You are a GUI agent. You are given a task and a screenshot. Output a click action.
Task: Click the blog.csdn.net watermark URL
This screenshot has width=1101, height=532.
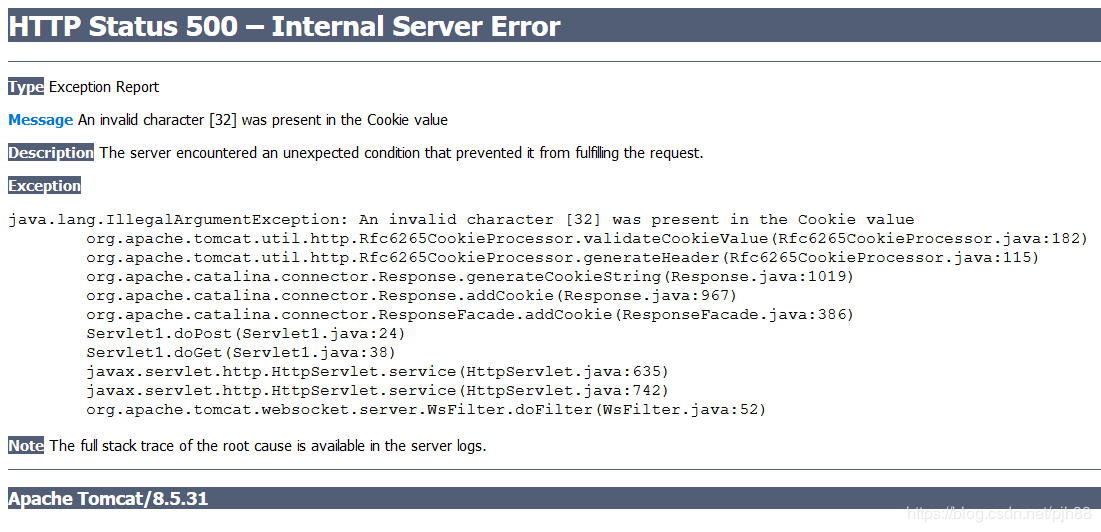tap(999, 514)
